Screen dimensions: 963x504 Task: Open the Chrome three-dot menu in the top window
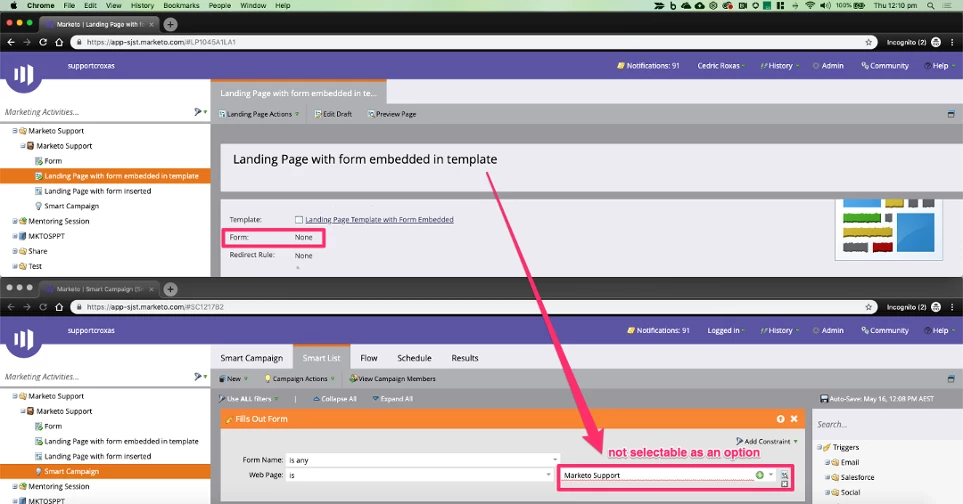tap(953, 42)
